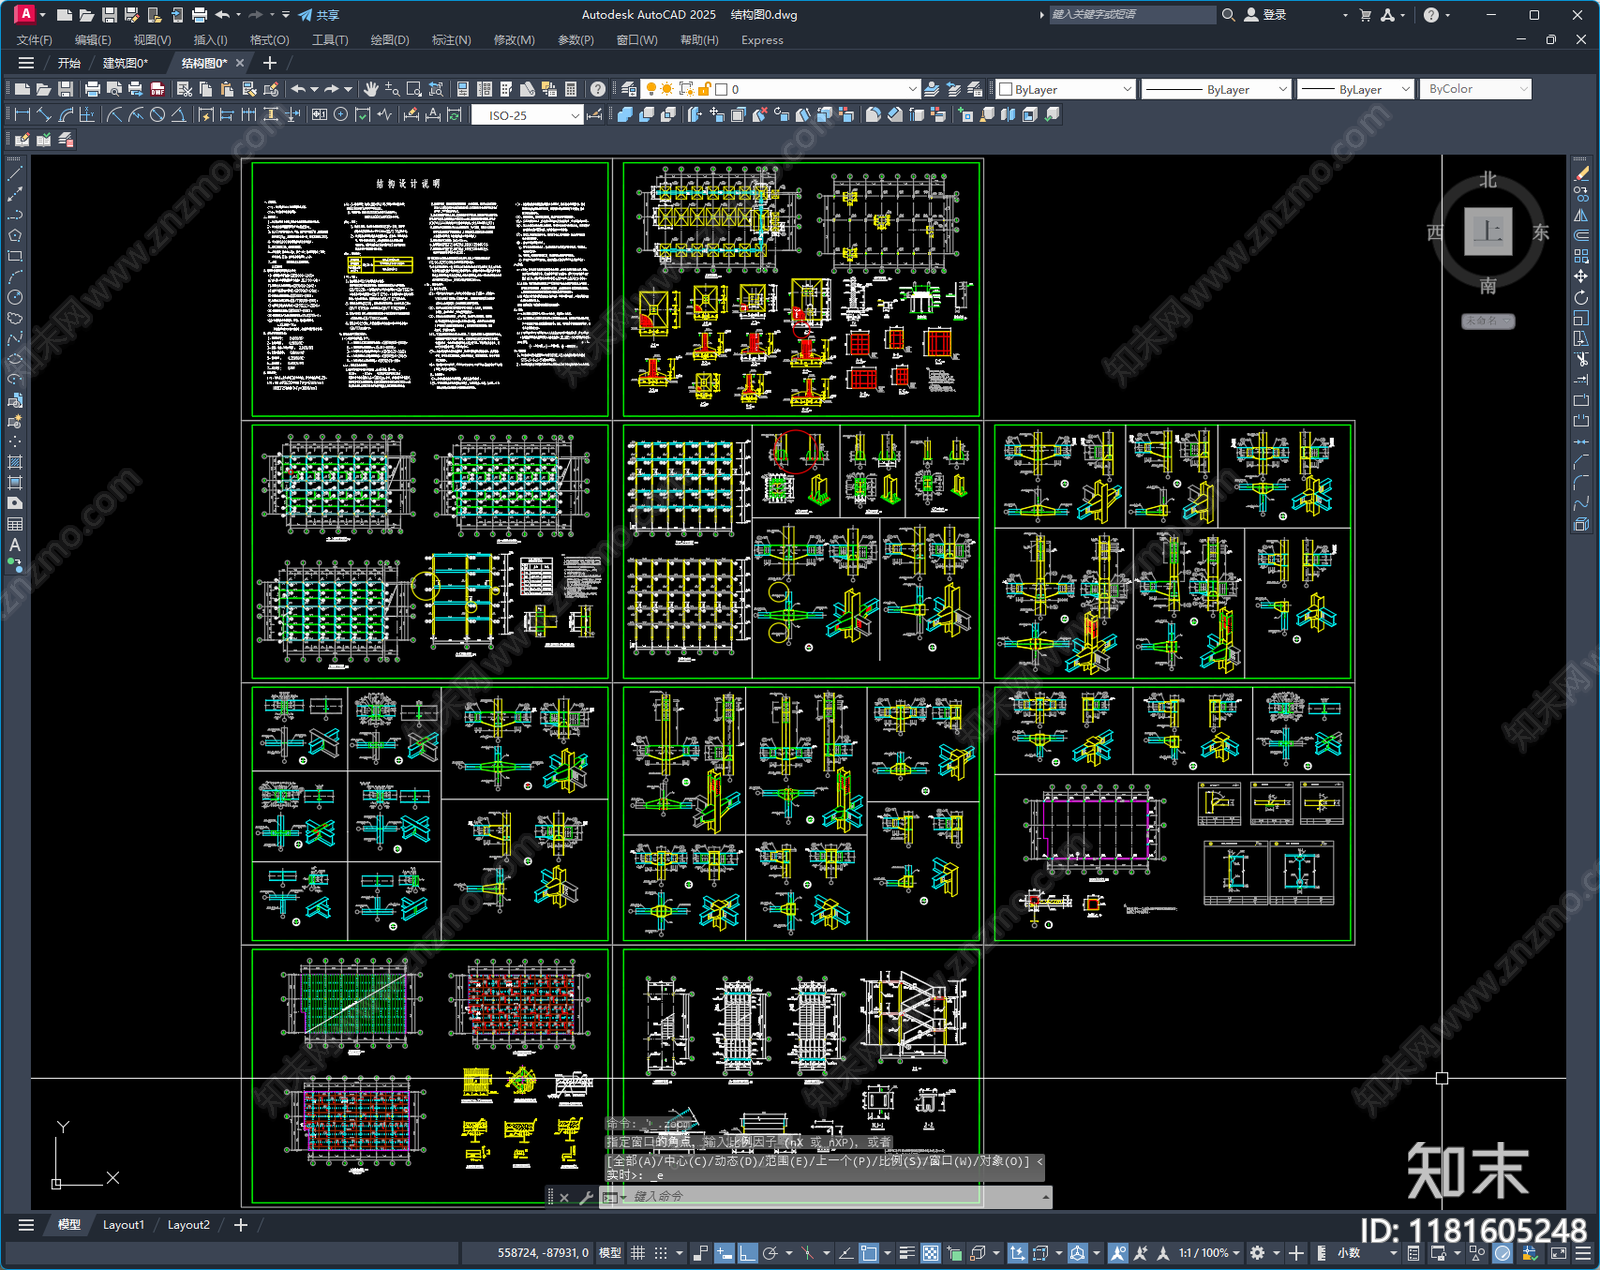The height and width of the screenshot is (1270, 1600).
Task: Select the Circle draw tool
Action: point(15,297)
